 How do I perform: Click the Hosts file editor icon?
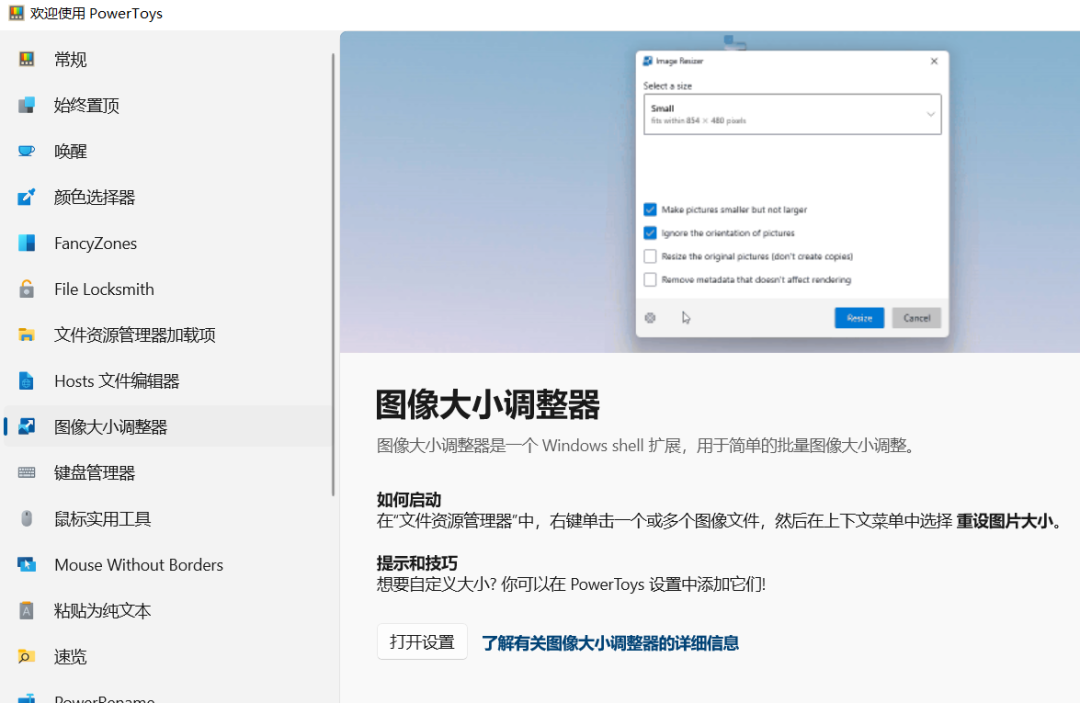26,381
